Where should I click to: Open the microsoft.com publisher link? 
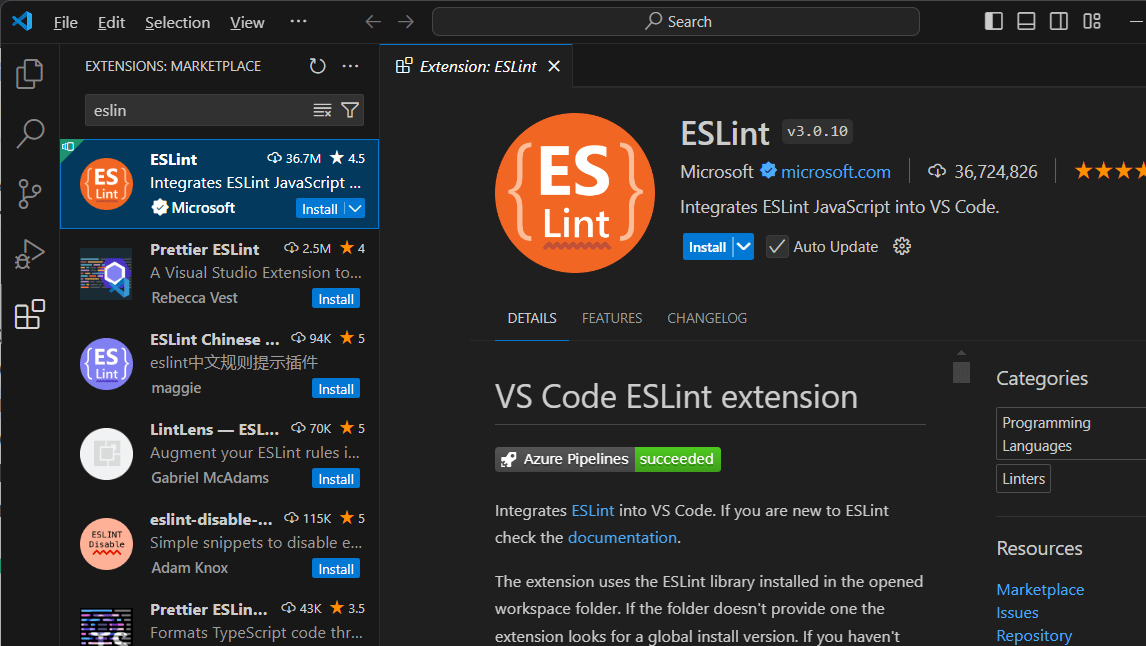(x=835, y=172)
